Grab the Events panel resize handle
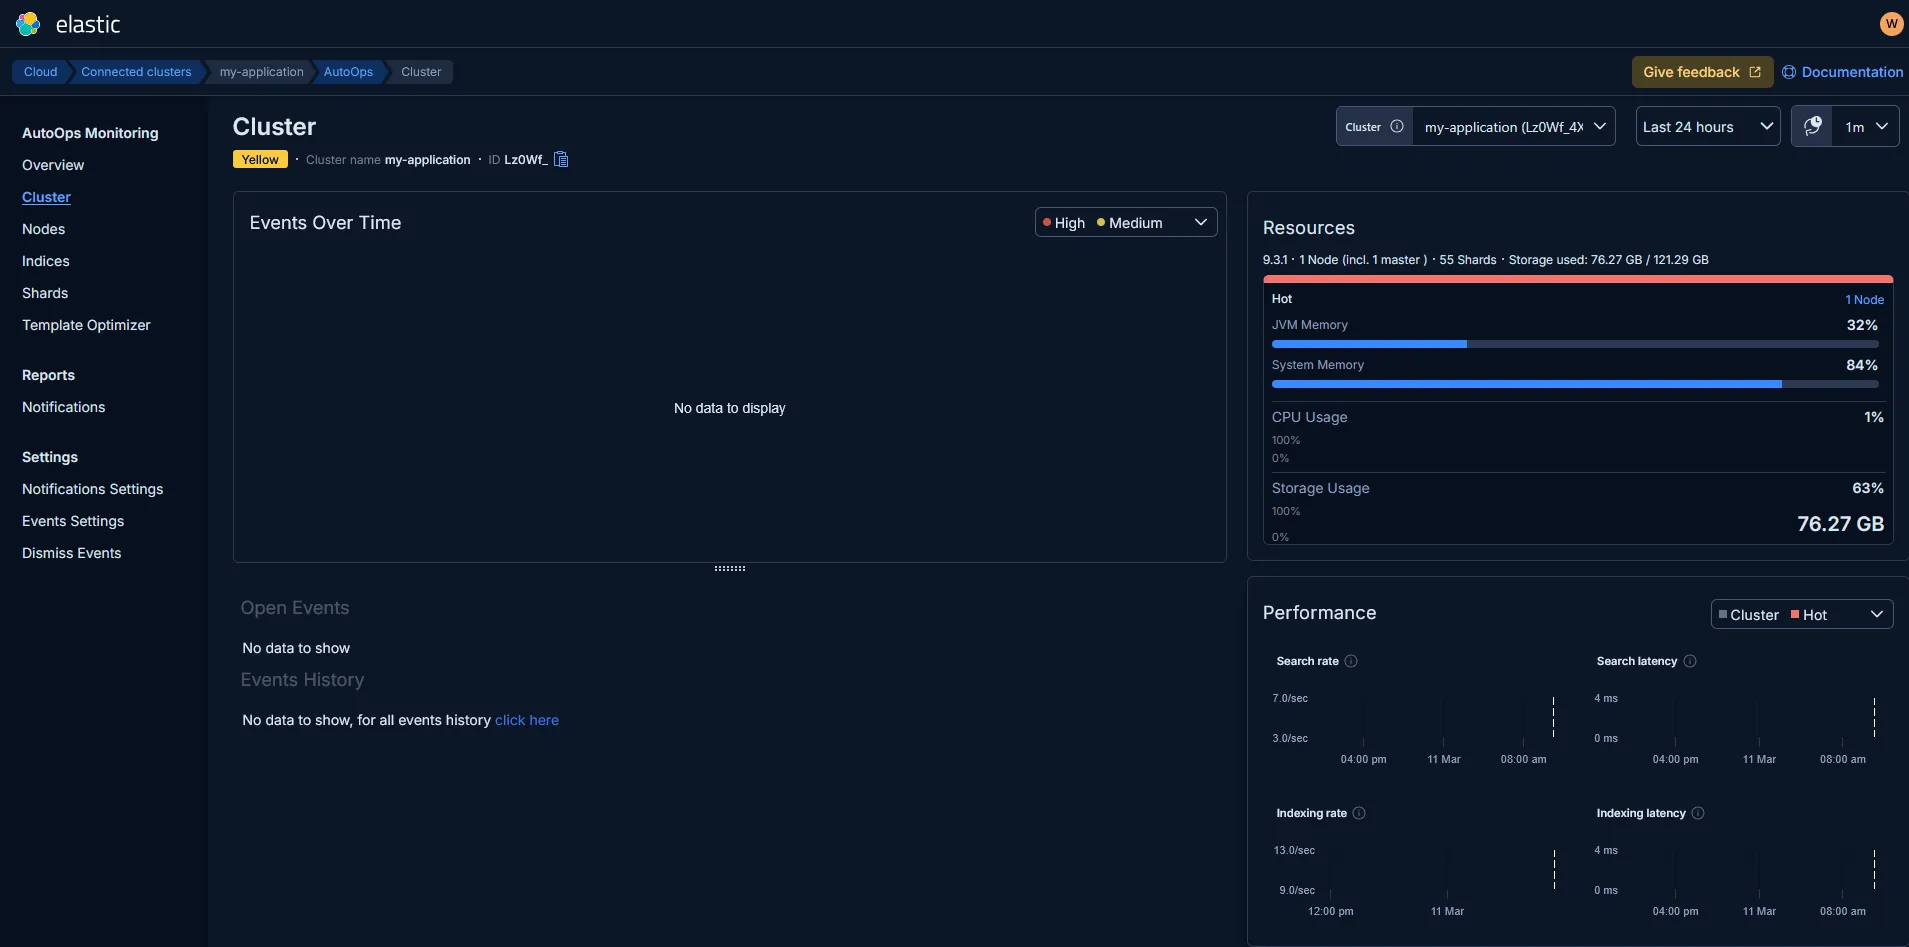 (730, 568)
